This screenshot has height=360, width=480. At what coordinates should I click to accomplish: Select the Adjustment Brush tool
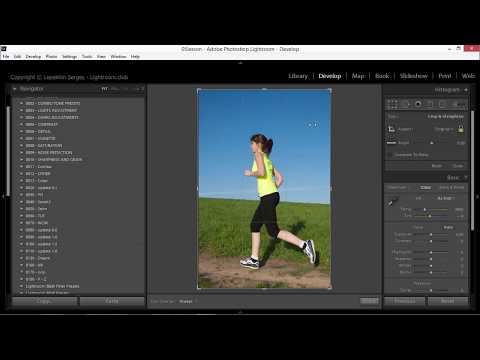pyautogui.click(x=457, y=104)
